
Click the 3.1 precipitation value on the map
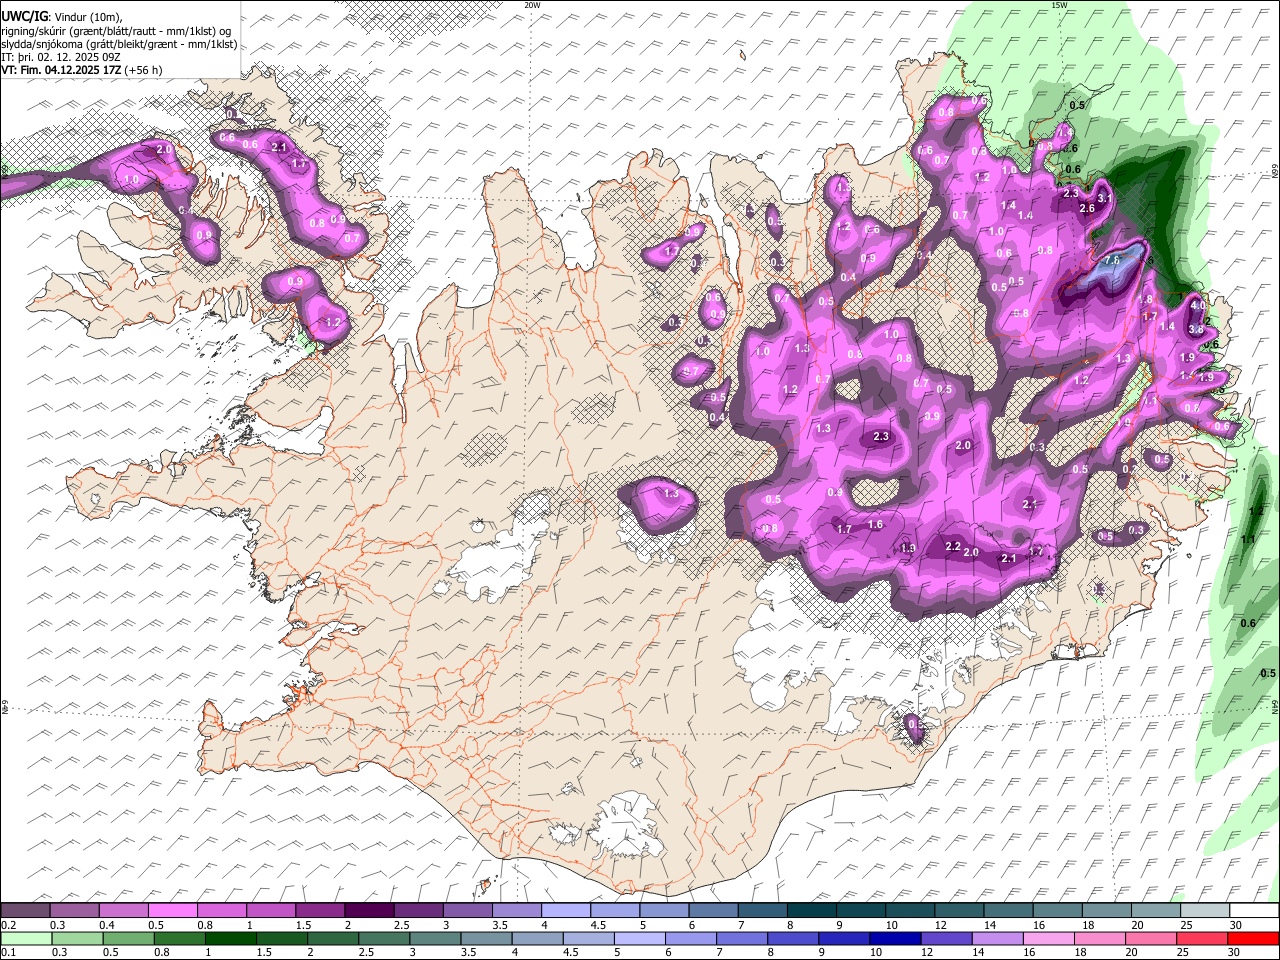[1105, 199]
